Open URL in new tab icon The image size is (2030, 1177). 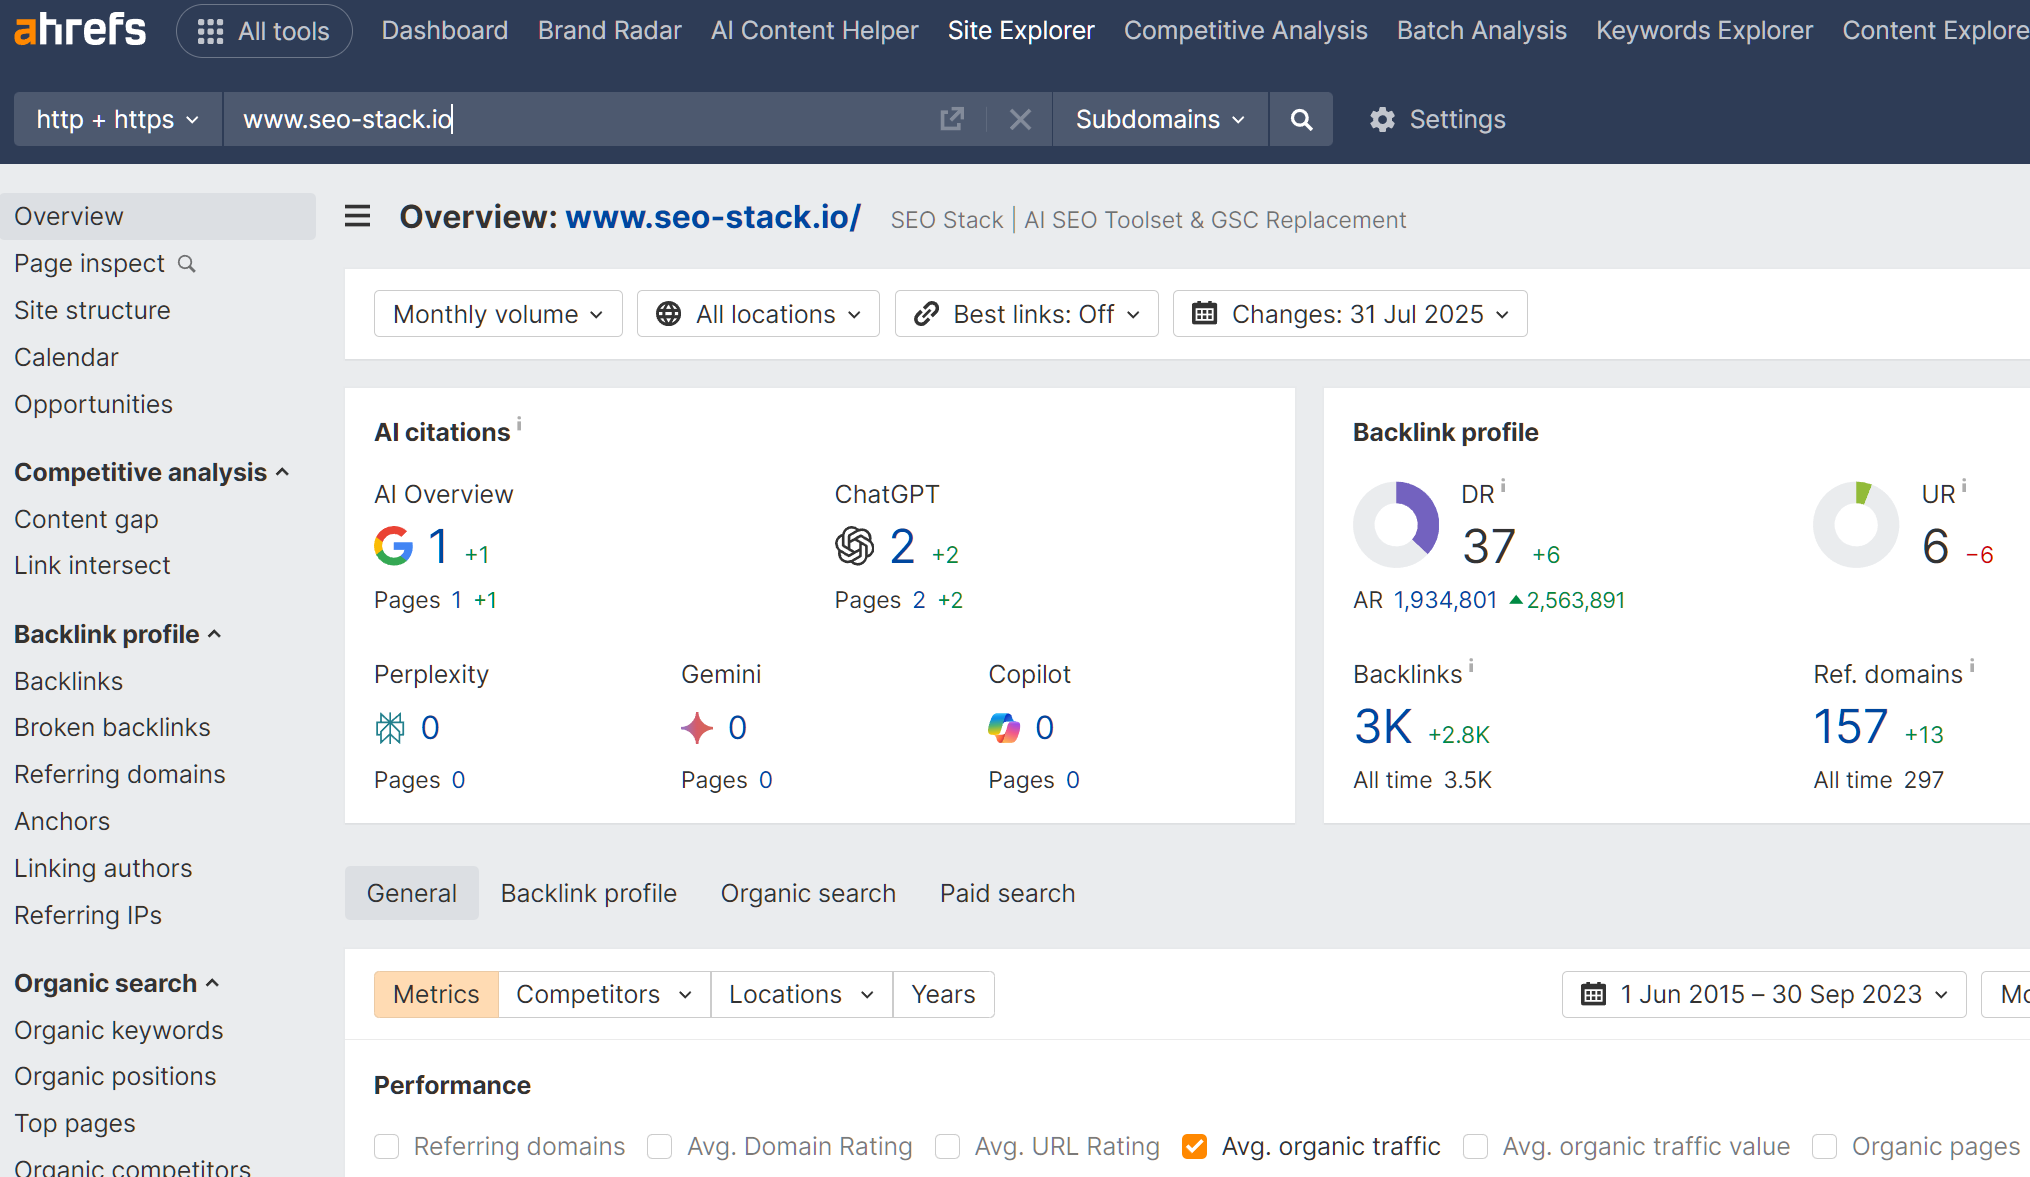coord(952,120)
